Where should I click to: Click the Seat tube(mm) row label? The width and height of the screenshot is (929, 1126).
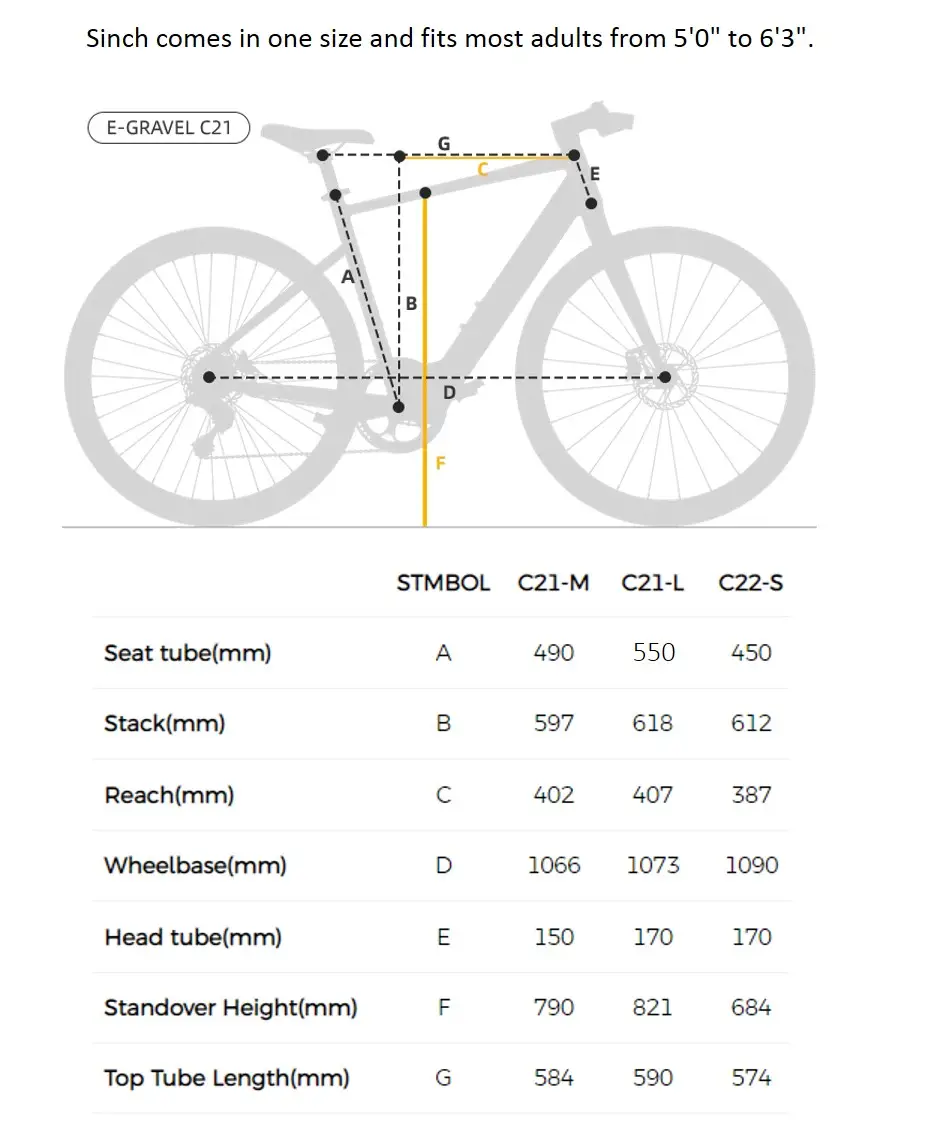[x=187, y=653]
